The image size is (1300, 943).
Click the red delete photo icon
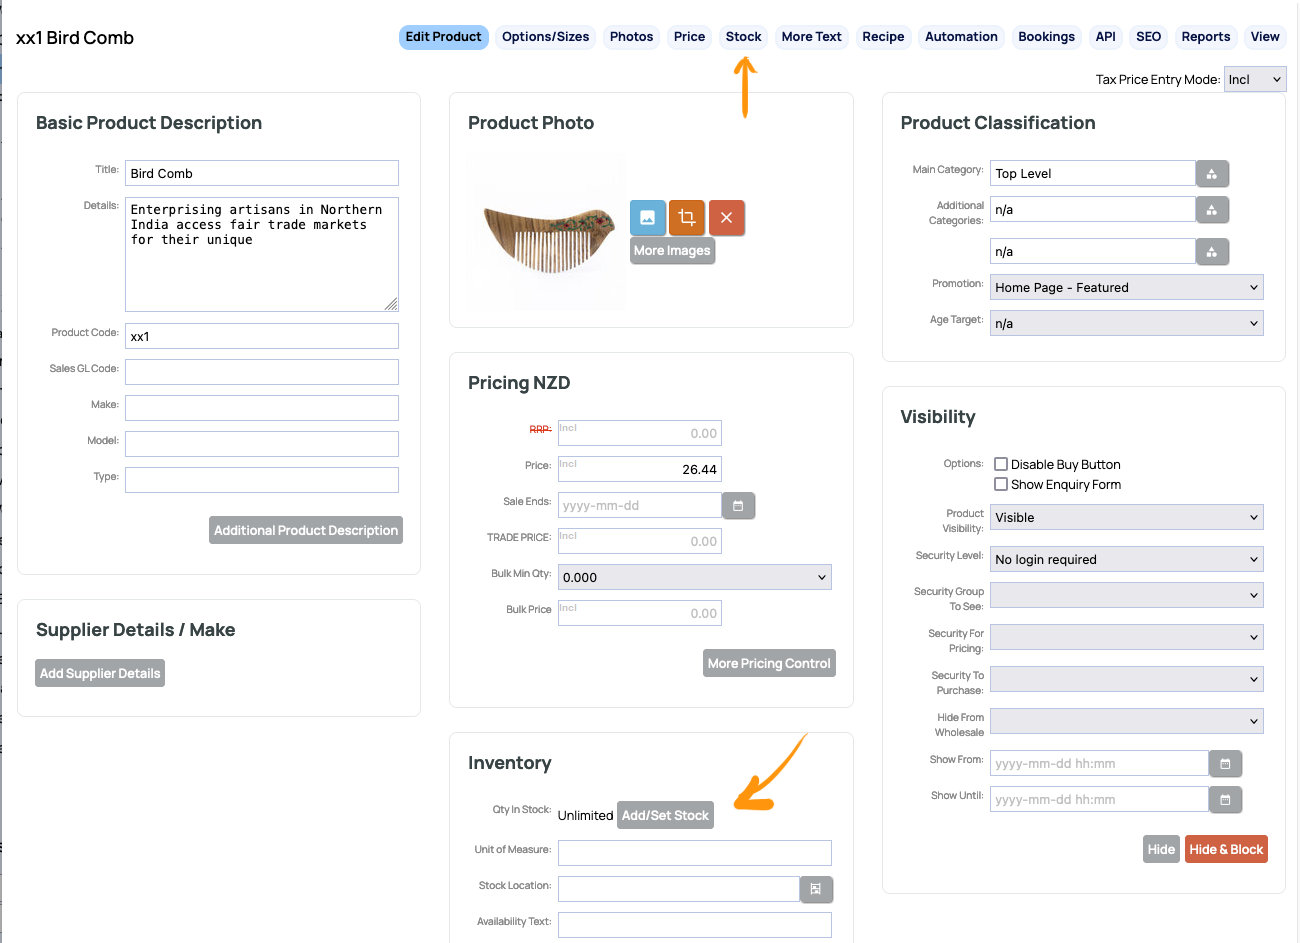point(726,217)
